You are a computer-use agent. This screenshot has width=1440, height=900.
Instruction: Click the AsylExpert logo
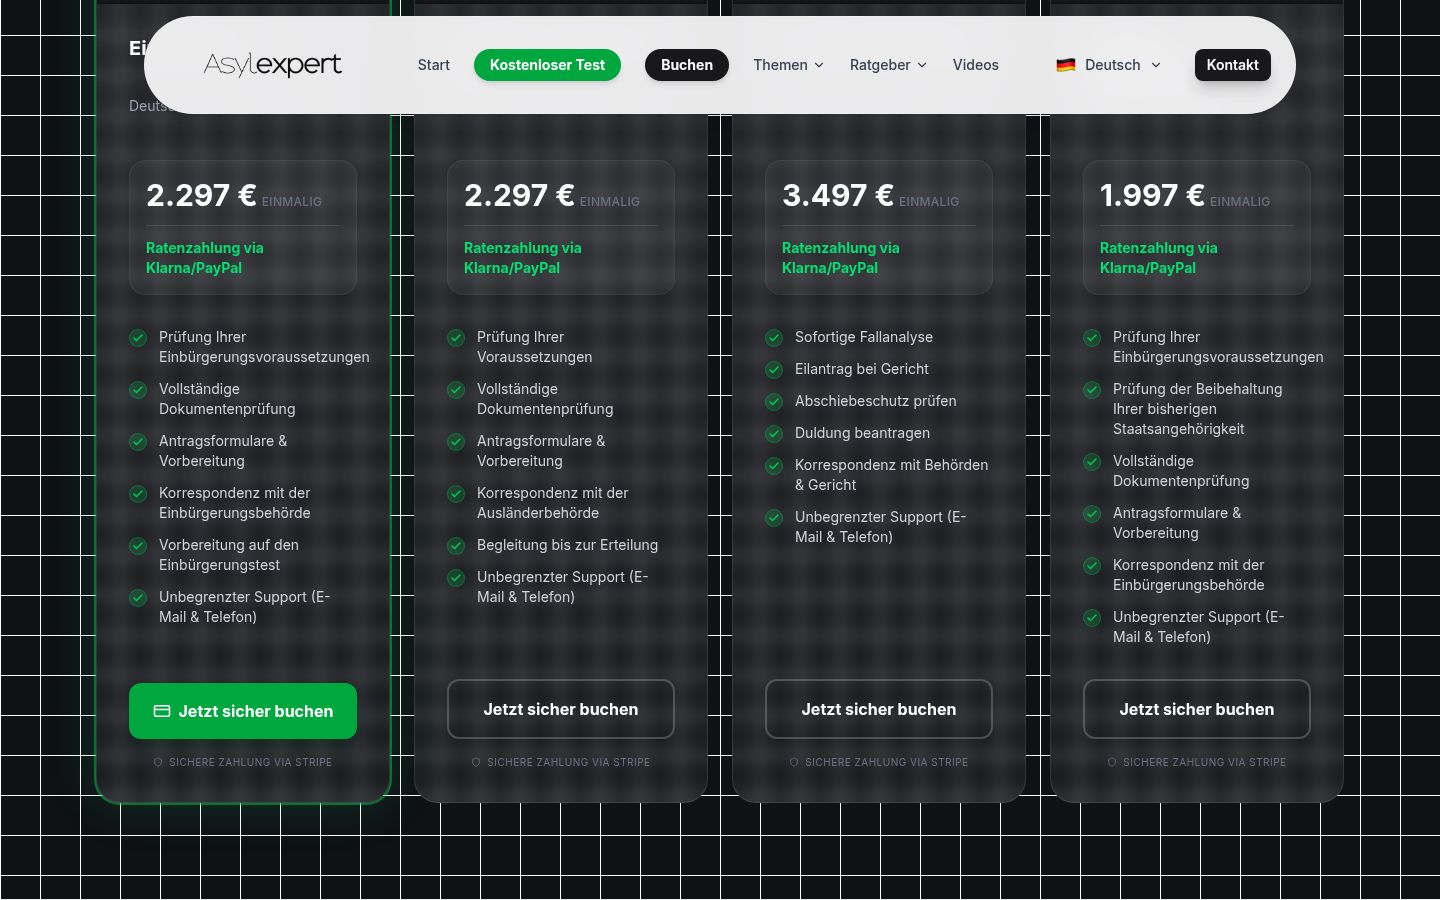(x=272, y=65)
